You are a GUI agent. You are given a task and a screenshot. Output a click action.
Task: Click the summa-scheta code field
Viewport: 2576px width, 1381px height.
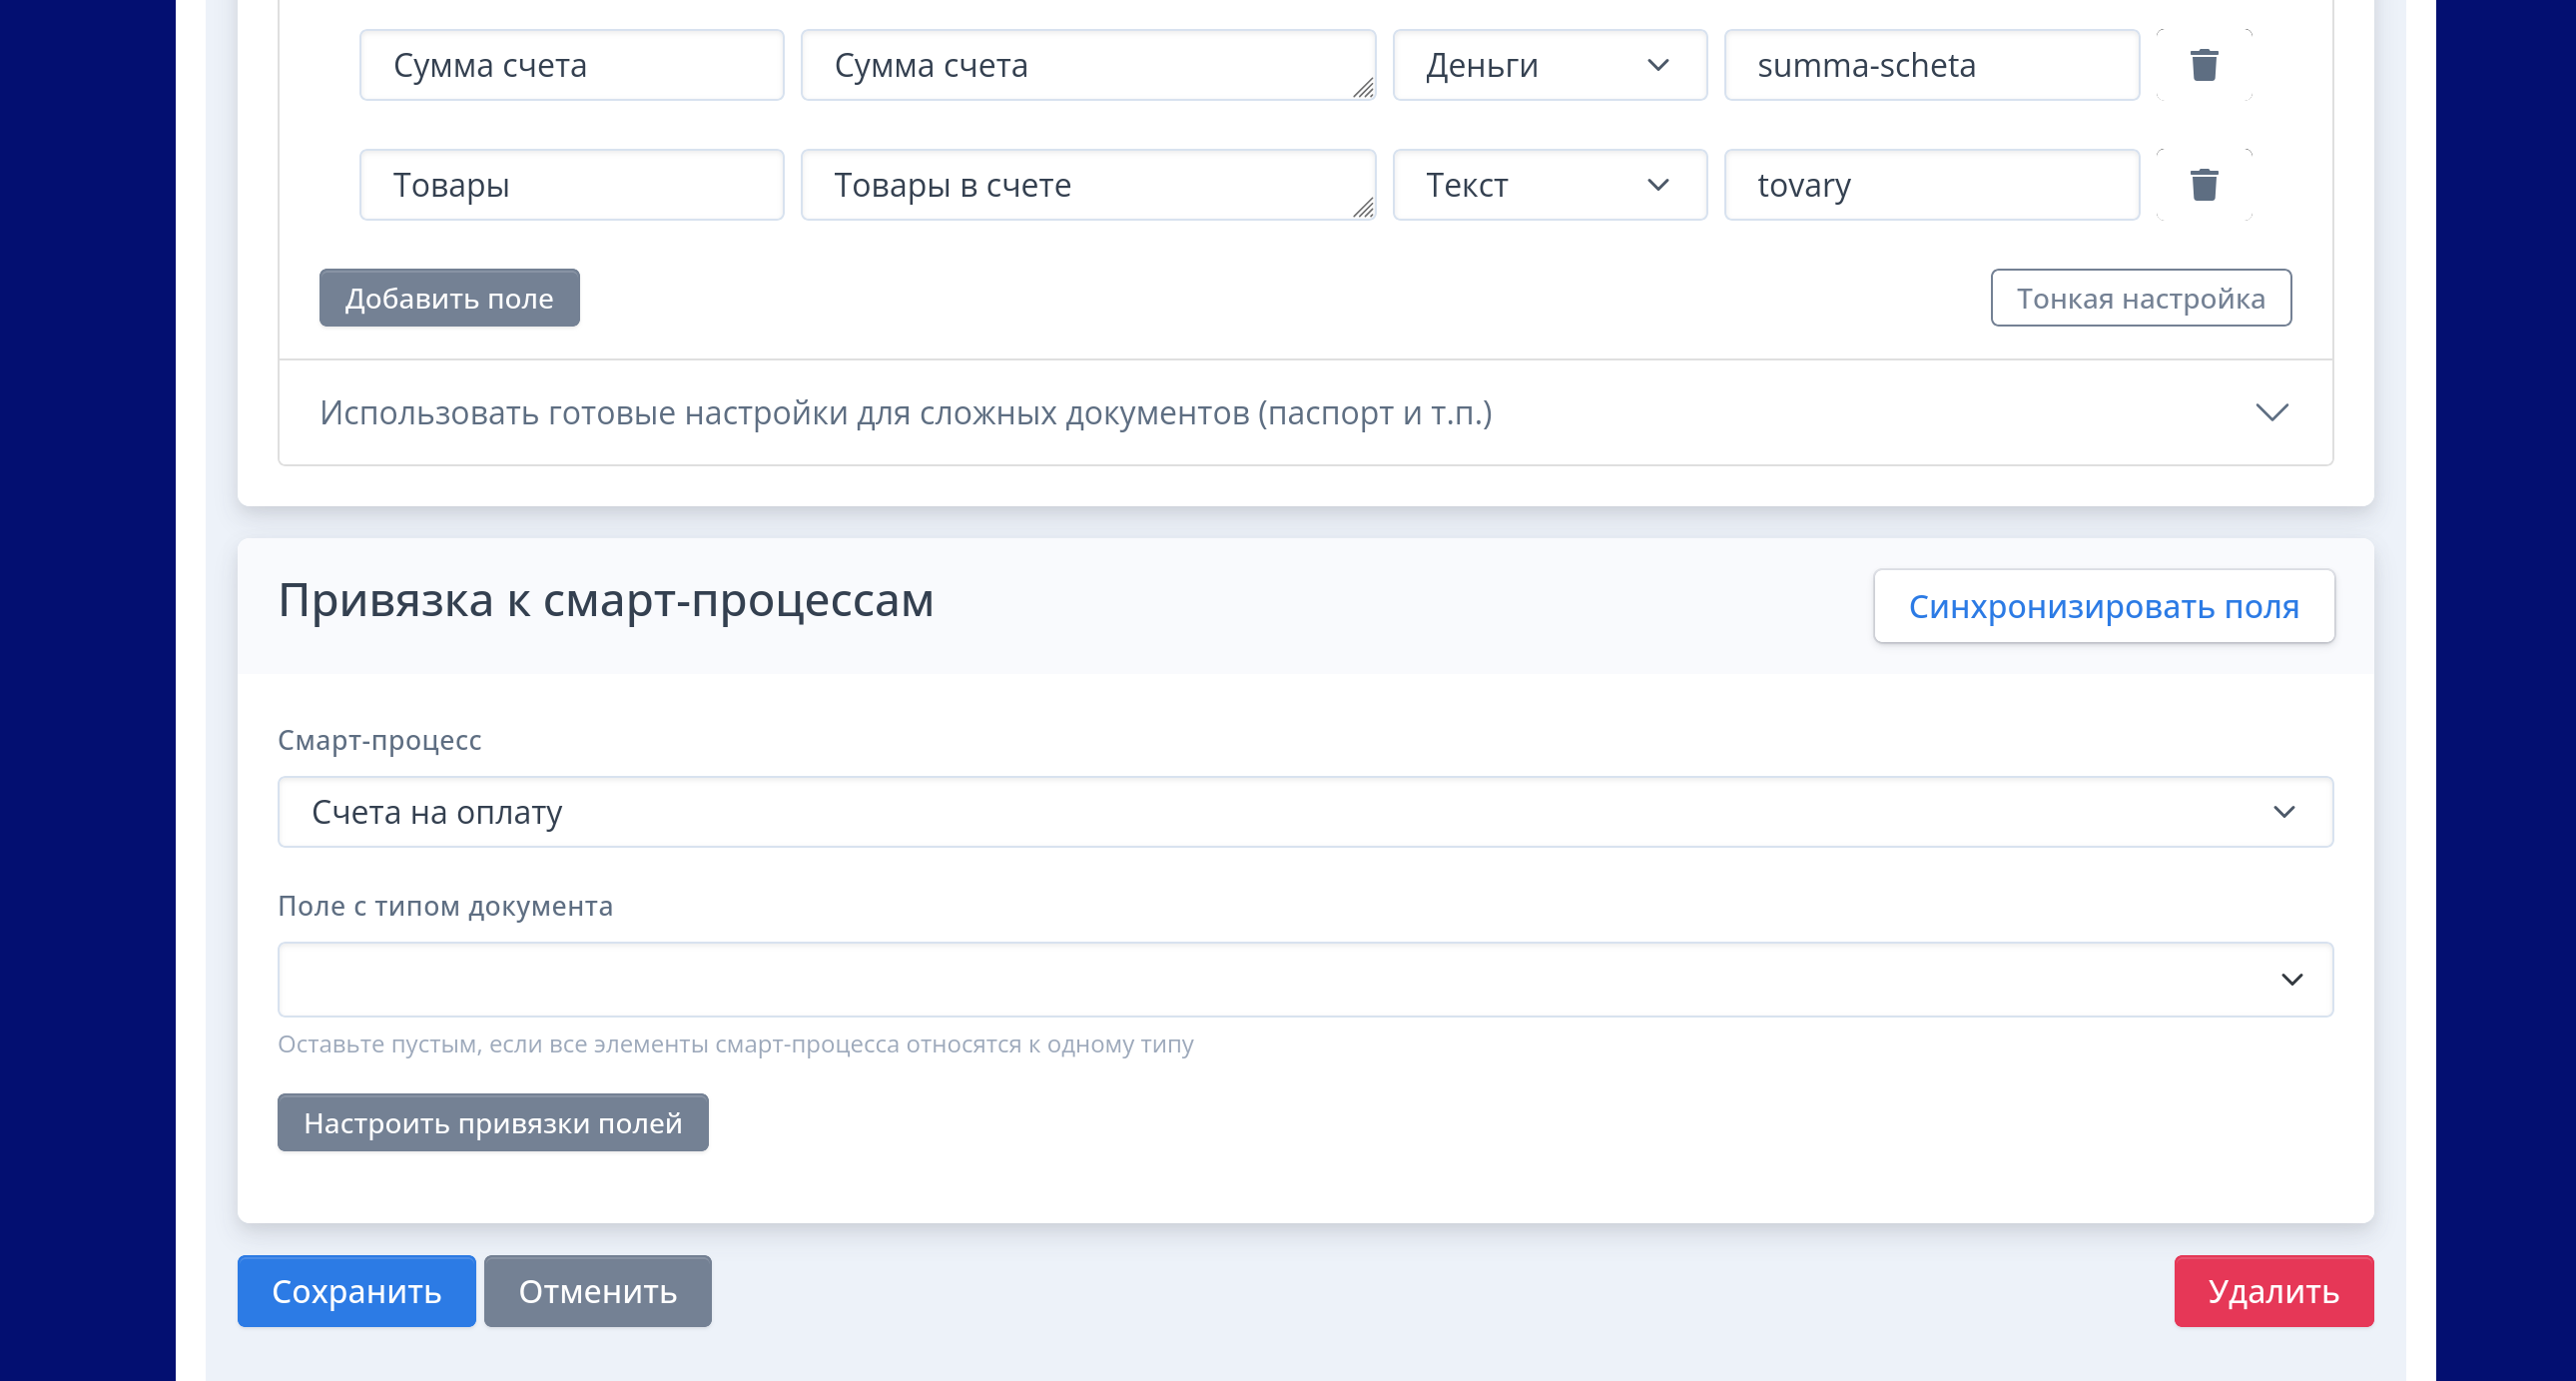(x=1931, y=65)
